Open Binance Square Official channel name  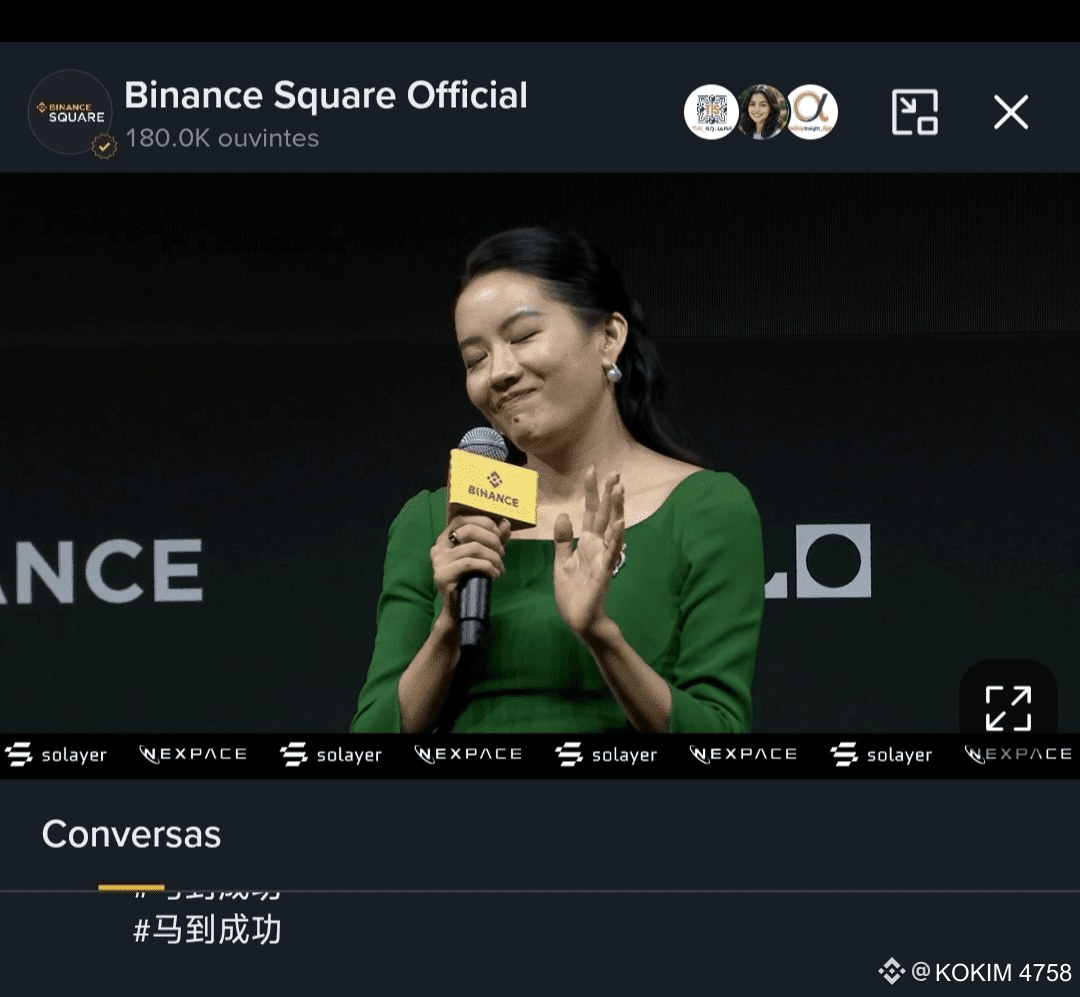[326, 95]
